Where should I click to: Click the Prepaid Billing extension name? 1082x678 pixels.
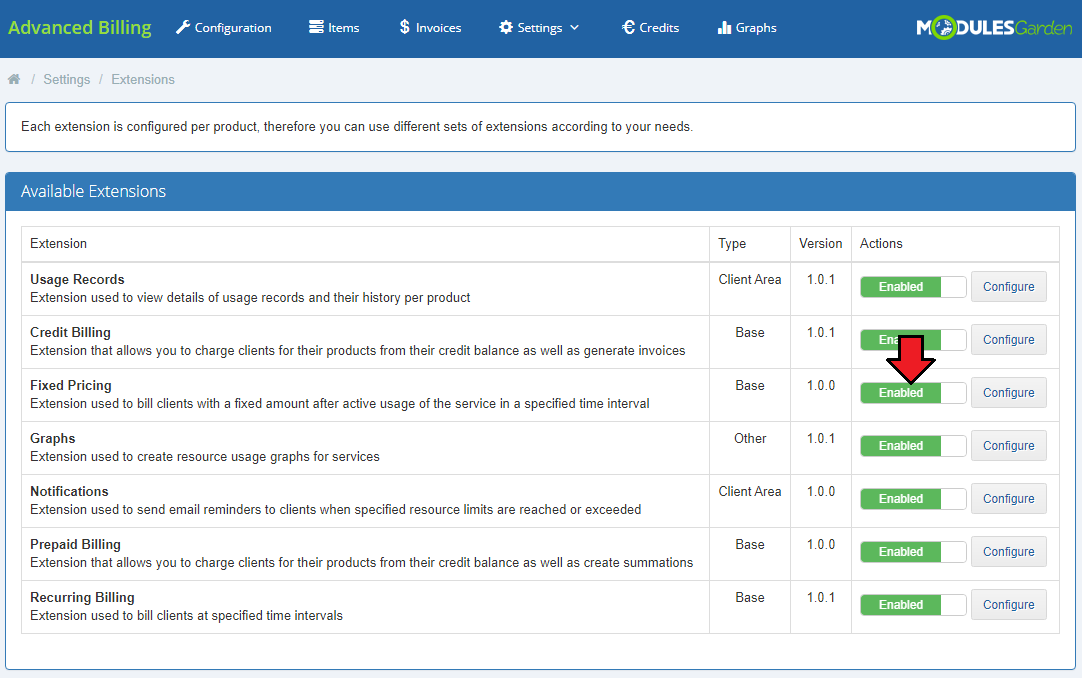pos(75,545)
